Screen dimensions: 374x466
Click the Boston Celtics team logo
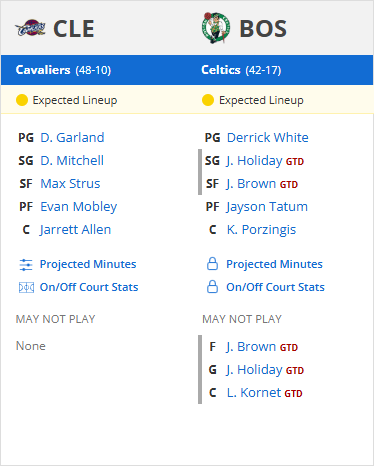pyautogui.click(x=216, y=28)
